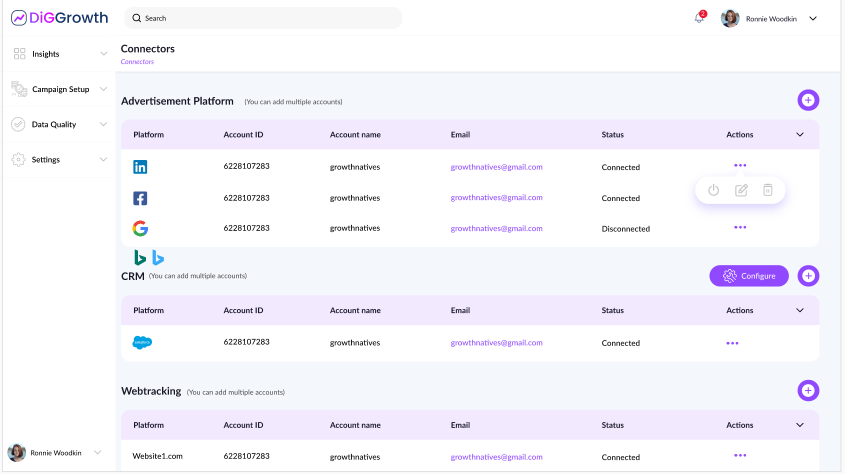The height and width of the screenshot is (474, 845).
Task: Click the LinkedIn row email link
Action: click(496, 167)
